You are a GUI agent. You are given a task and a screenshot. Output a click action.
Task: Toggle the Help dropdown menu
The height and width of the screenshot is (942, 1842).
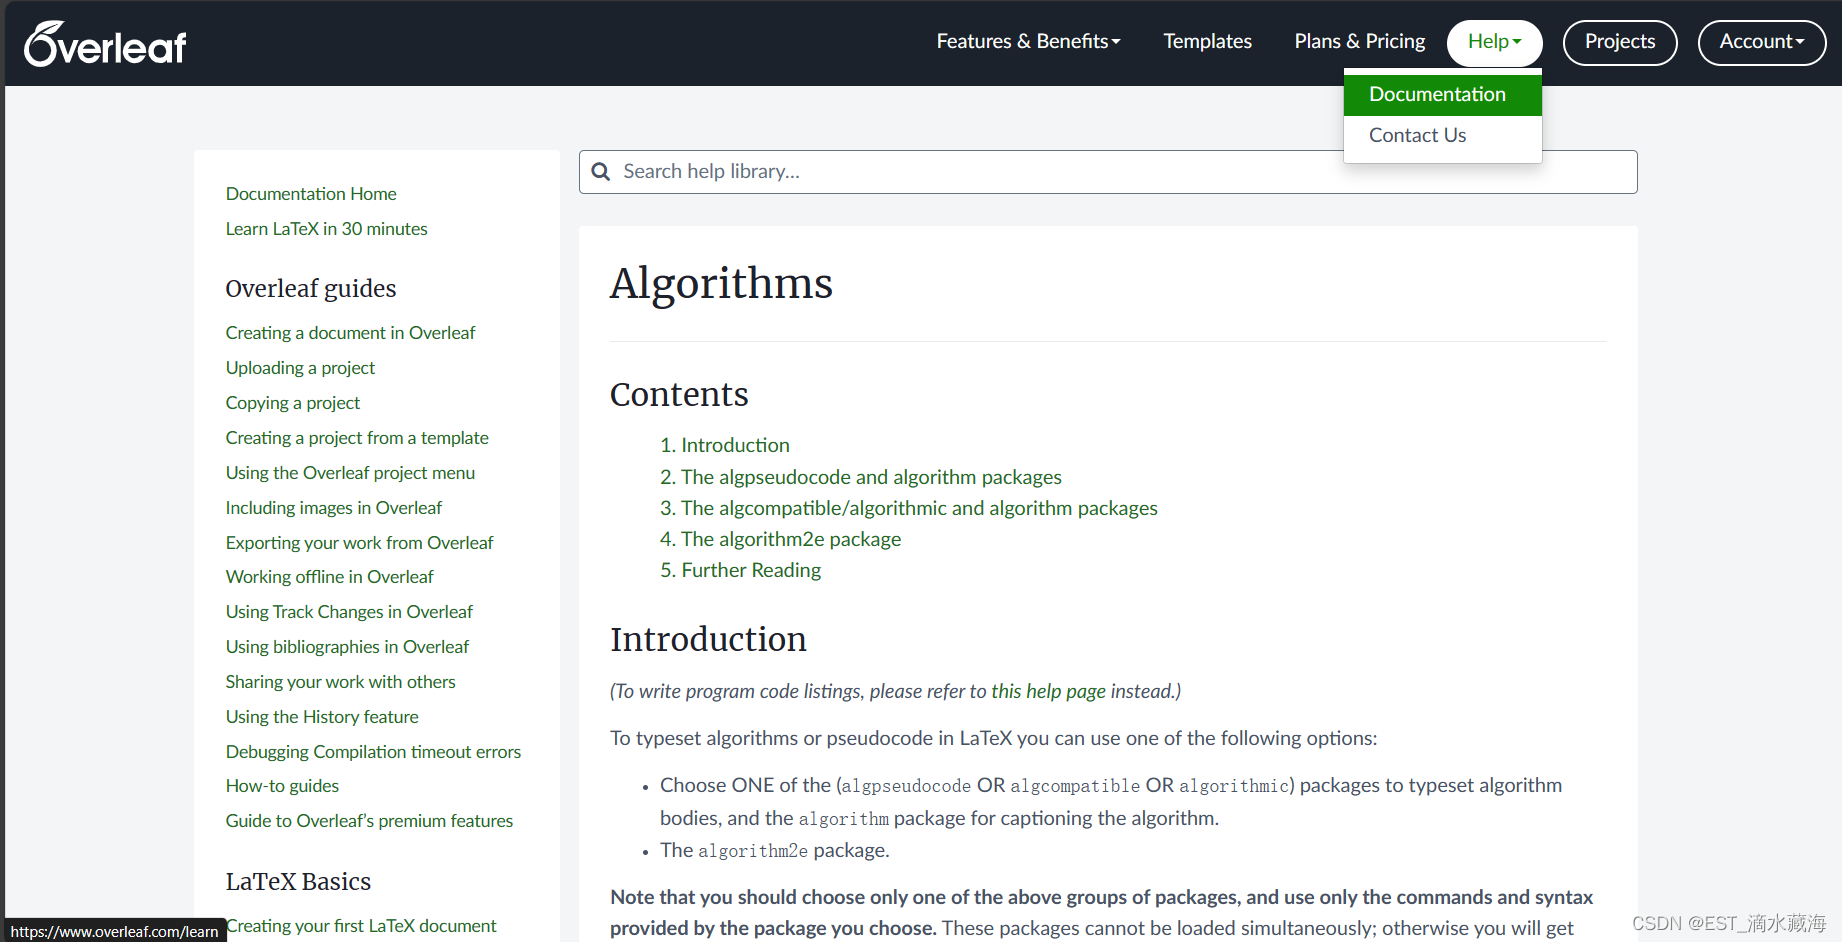click(x=1494, y=42)
